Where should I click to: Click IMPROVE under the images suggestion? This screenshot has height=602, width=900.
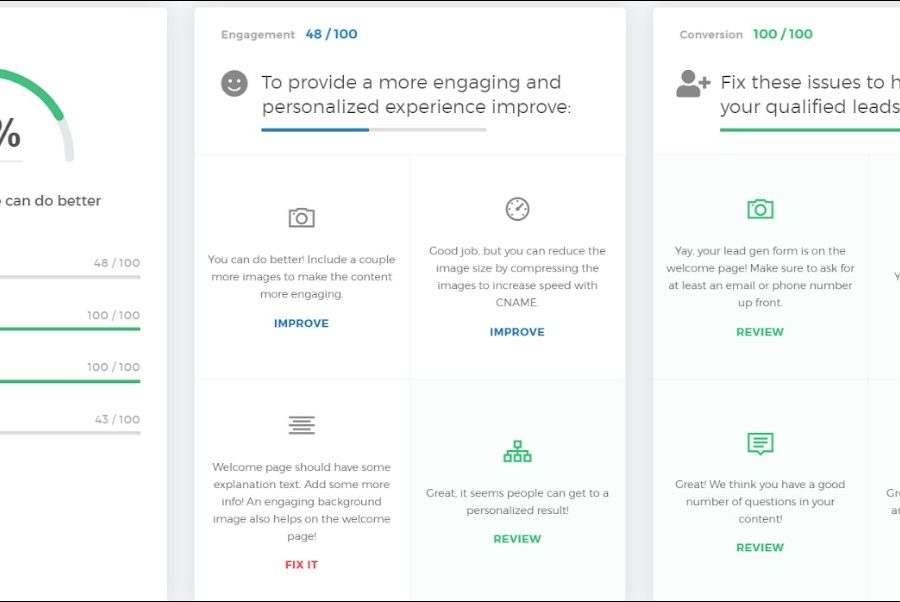point(301,324)
